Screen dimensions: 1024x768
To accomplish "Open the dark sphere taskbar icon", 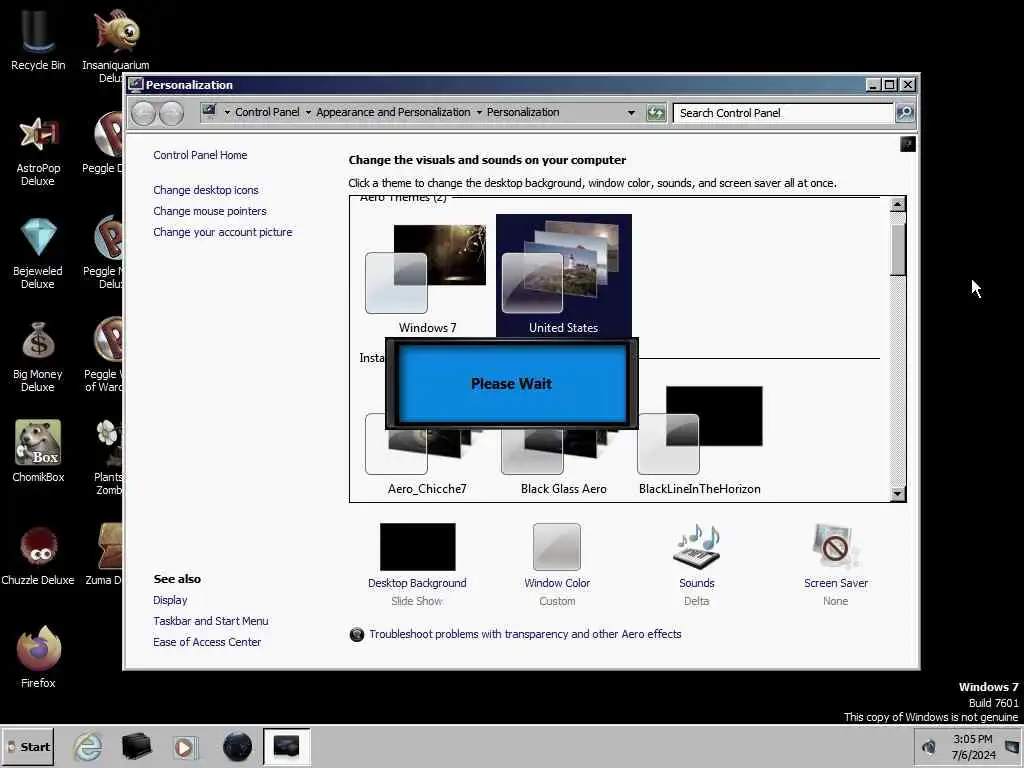I will tap(237, 746).
